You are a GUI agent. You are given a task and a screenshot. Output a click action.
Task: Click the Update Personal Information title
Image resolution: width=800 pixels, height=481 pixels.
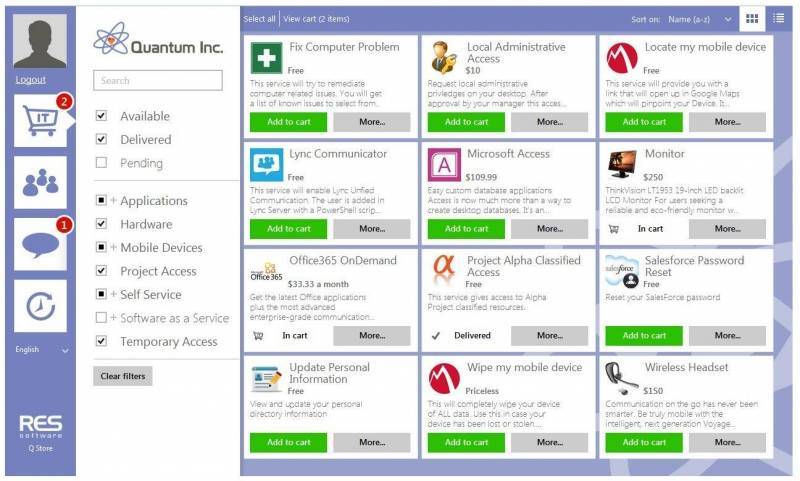[329, 373]
